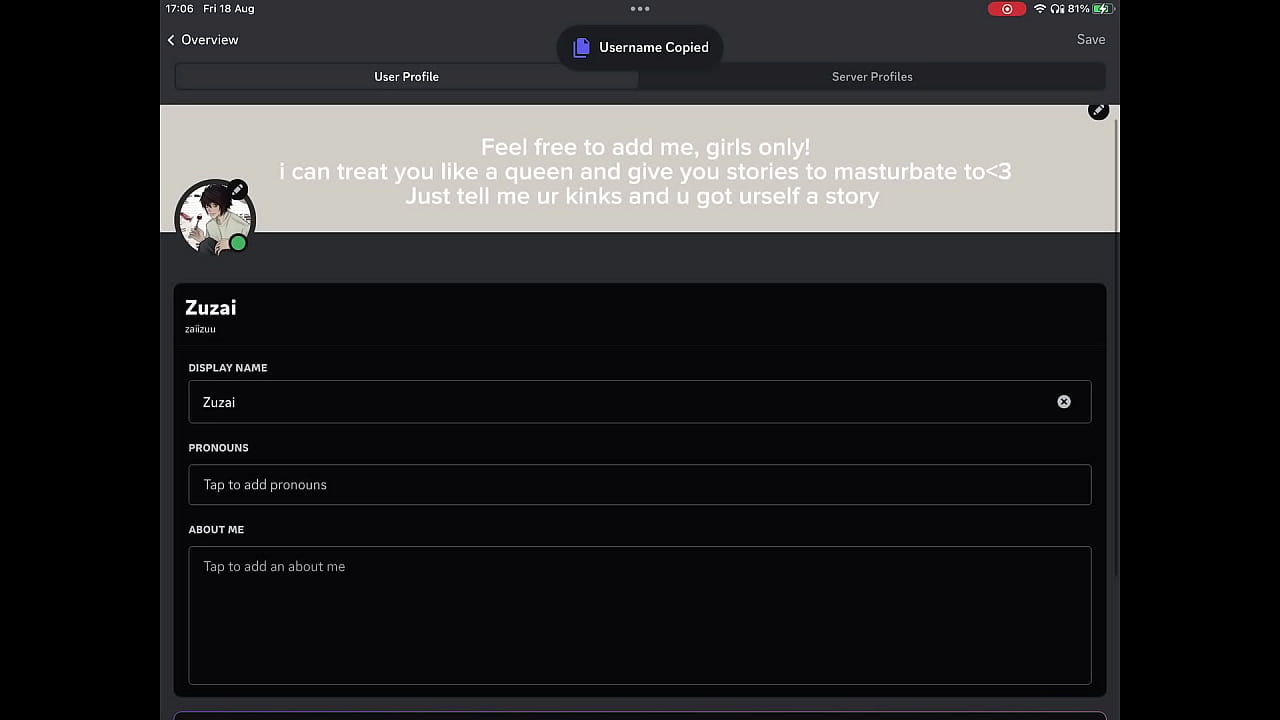Tap the green online status indicator
This screenshot has height=720, width=1280.
238,243
